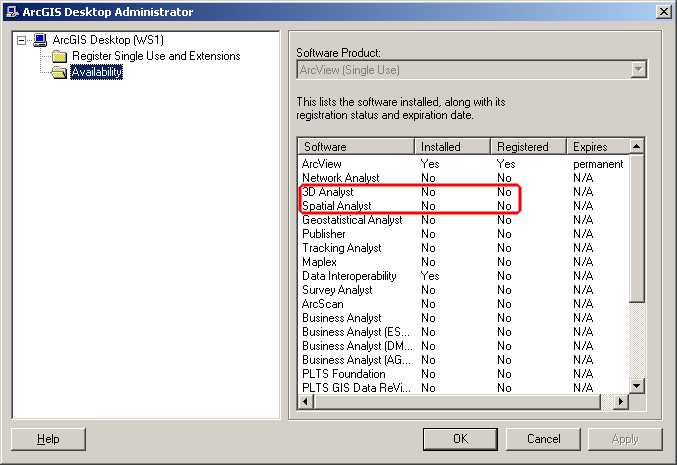Select the Geostatistical Analyst row
The width and height of the screenshot is (677, 465).
point(464,220)
